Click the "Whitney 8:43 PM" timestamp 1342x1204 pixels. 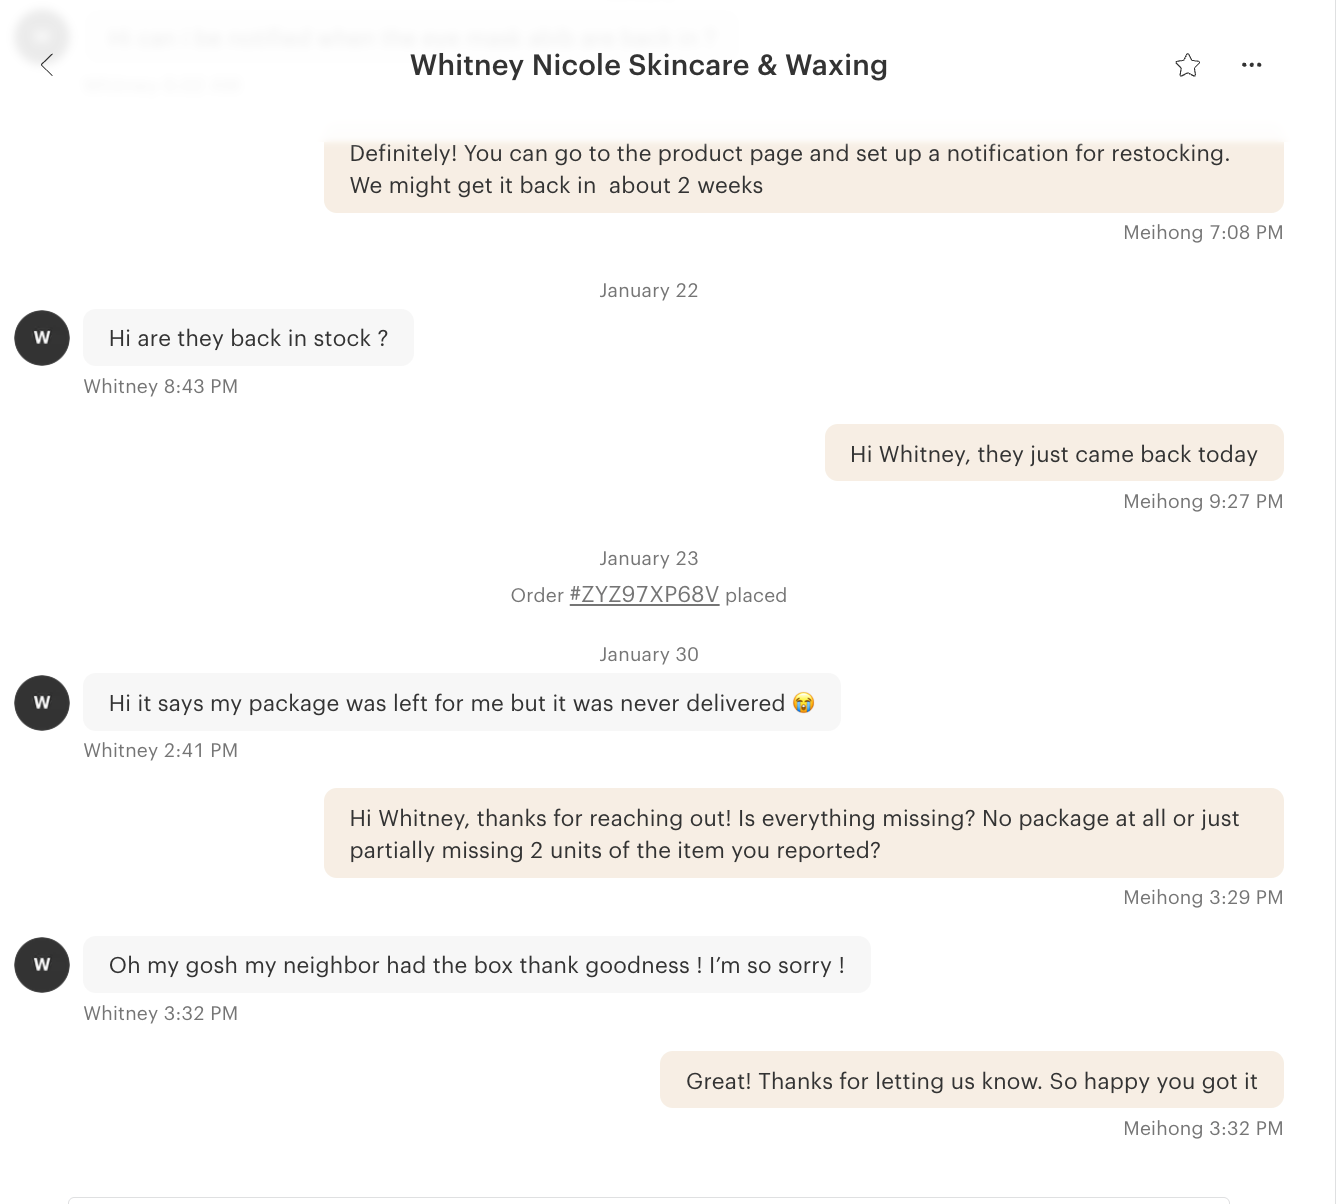[x=161, y=387]
